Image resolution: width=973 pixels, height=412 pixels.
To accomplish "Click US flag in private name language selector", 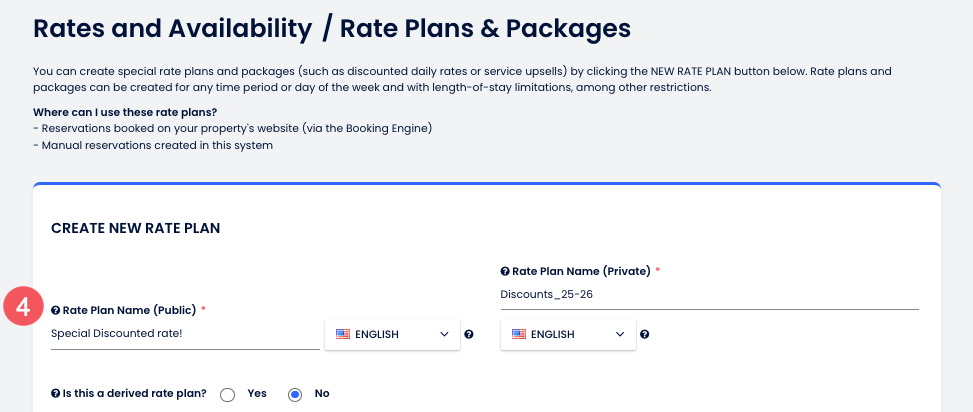I will click(519, 334).
